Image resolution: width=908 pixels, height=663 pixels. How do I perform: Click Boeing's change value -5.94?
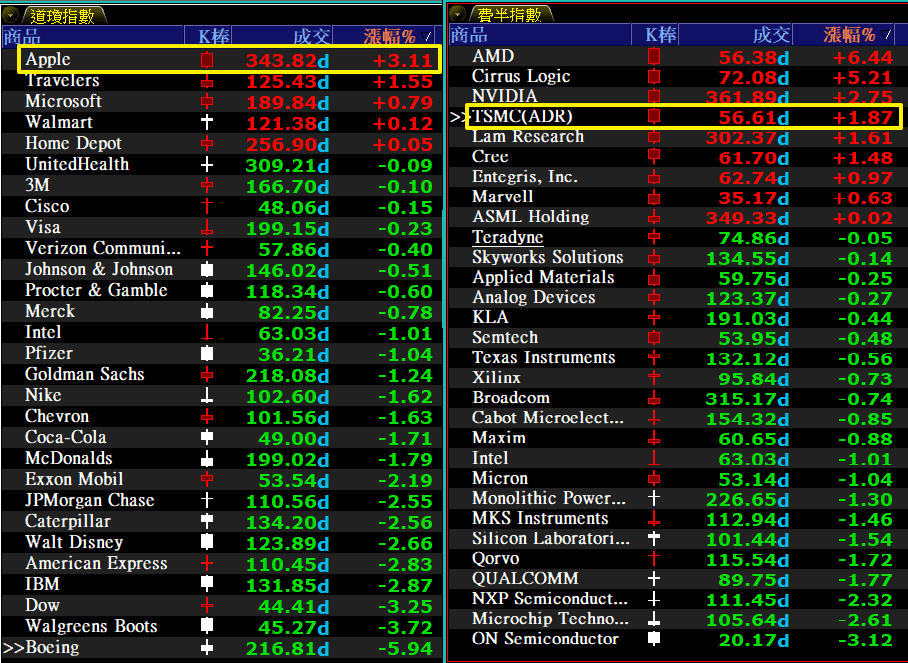[405, 649]
